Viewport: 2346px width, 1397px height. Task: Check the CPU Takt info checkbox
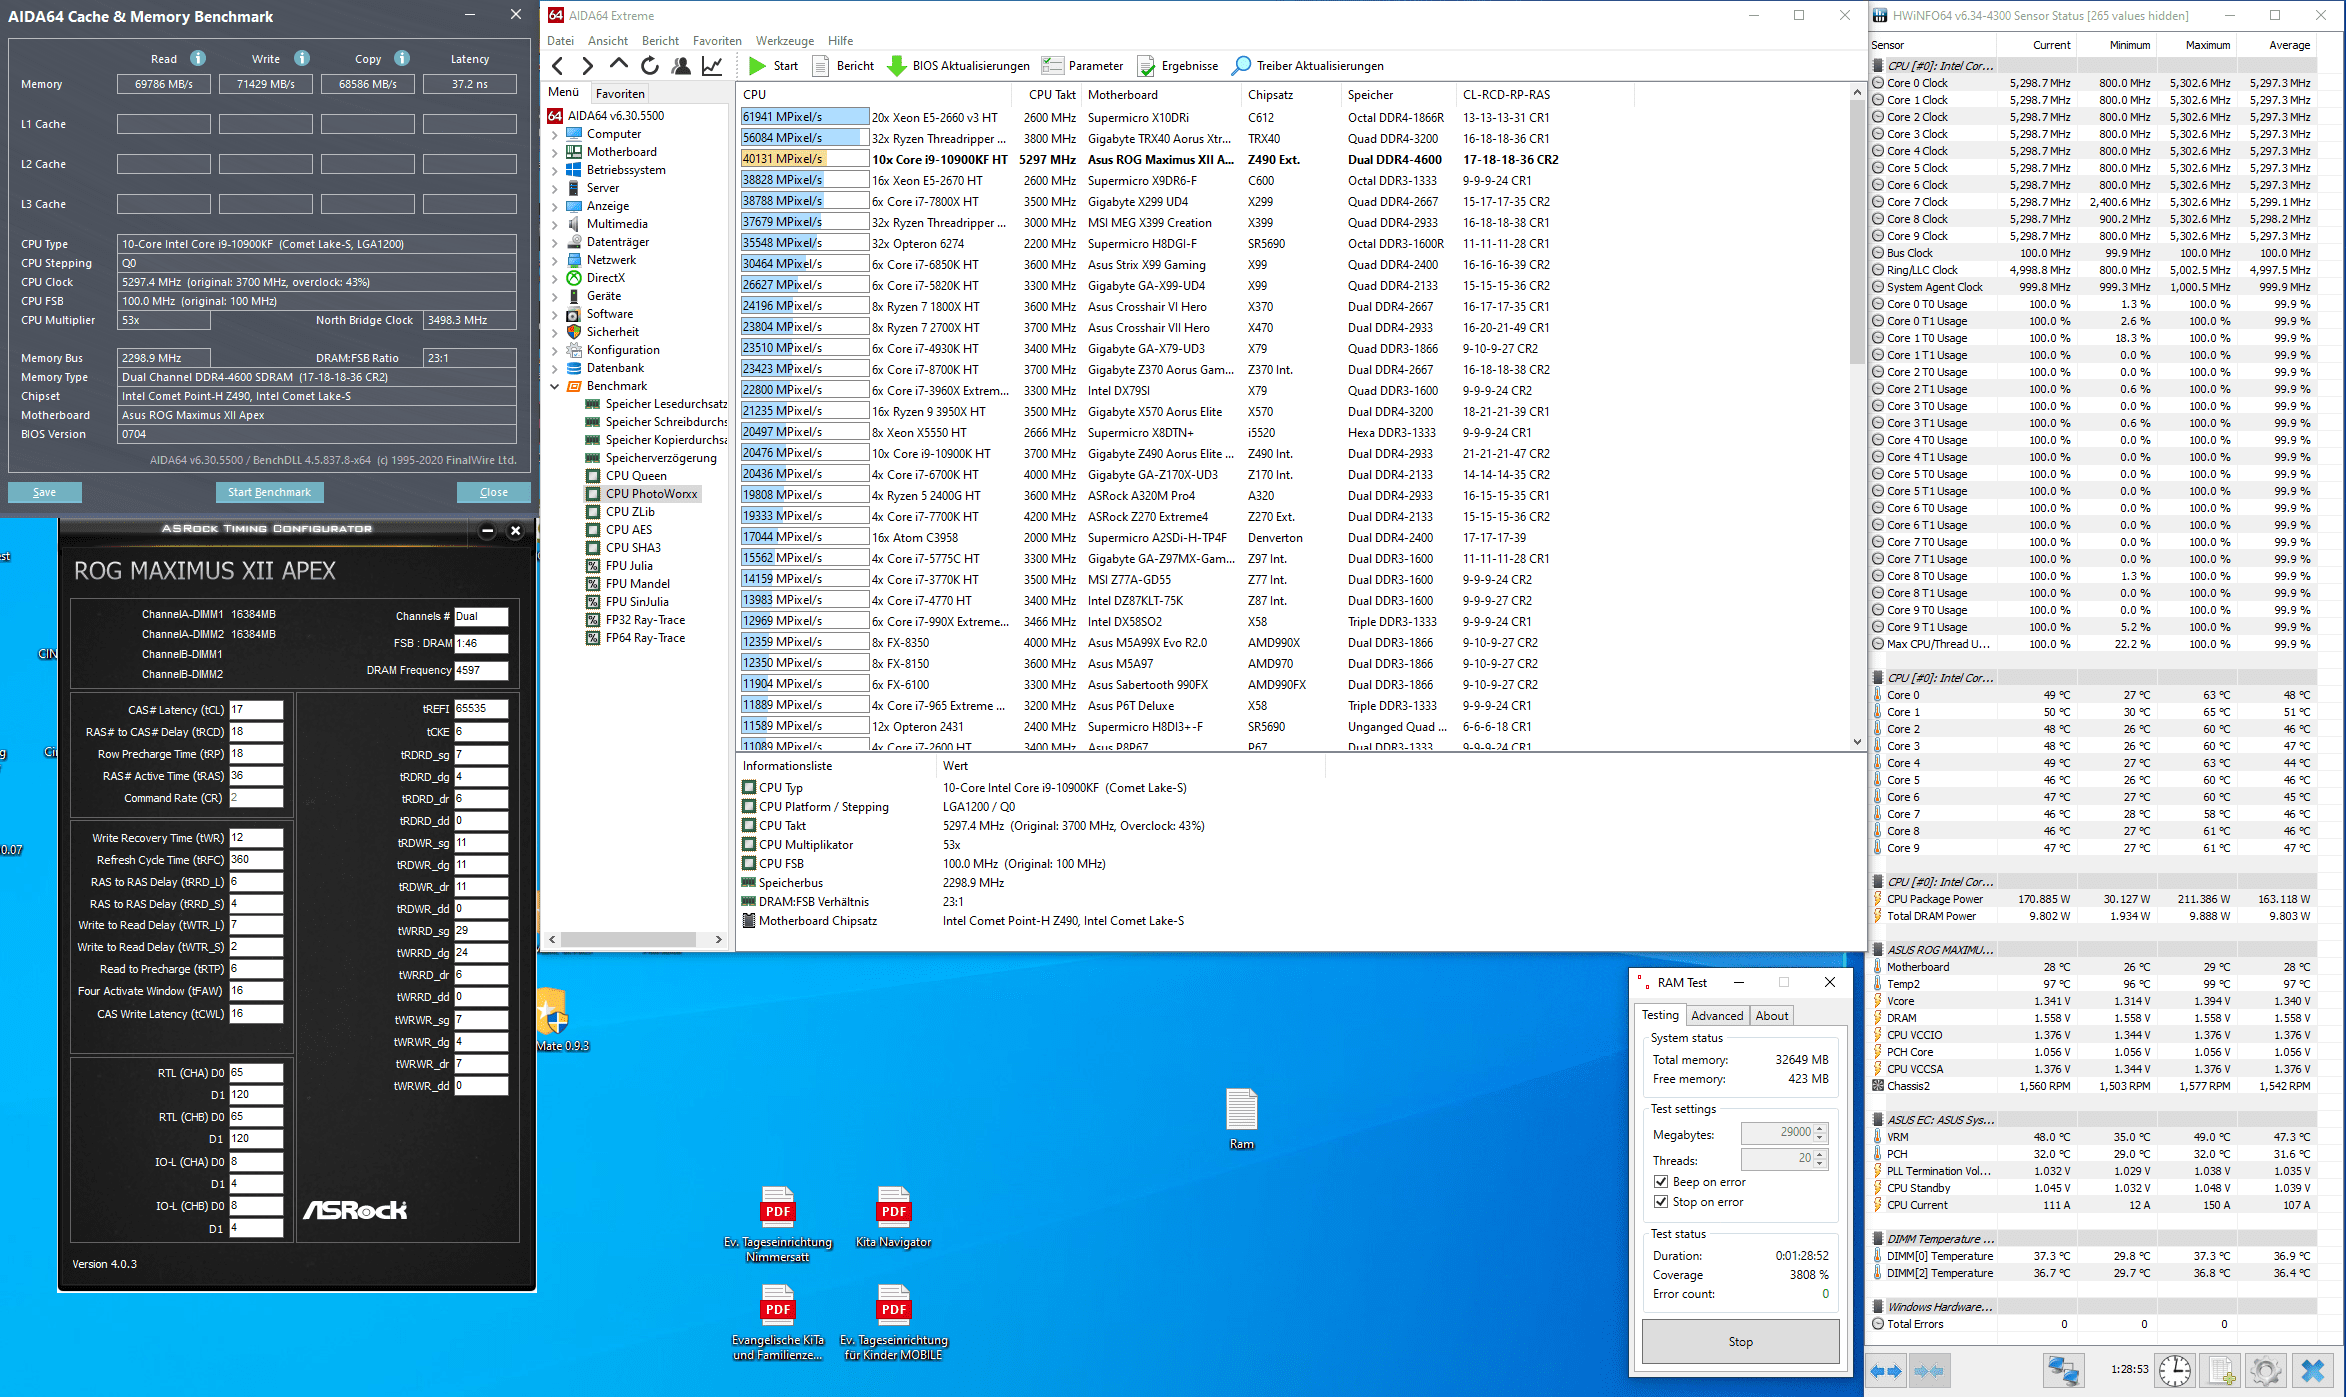[x=749, y=826]
